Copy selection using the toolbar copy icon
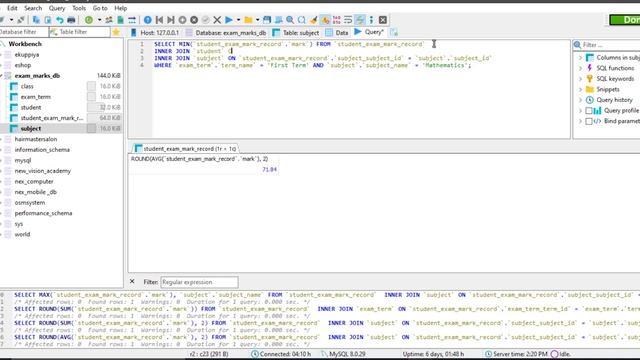The height and width of the screenshot is (360, 640). (36, 20)
